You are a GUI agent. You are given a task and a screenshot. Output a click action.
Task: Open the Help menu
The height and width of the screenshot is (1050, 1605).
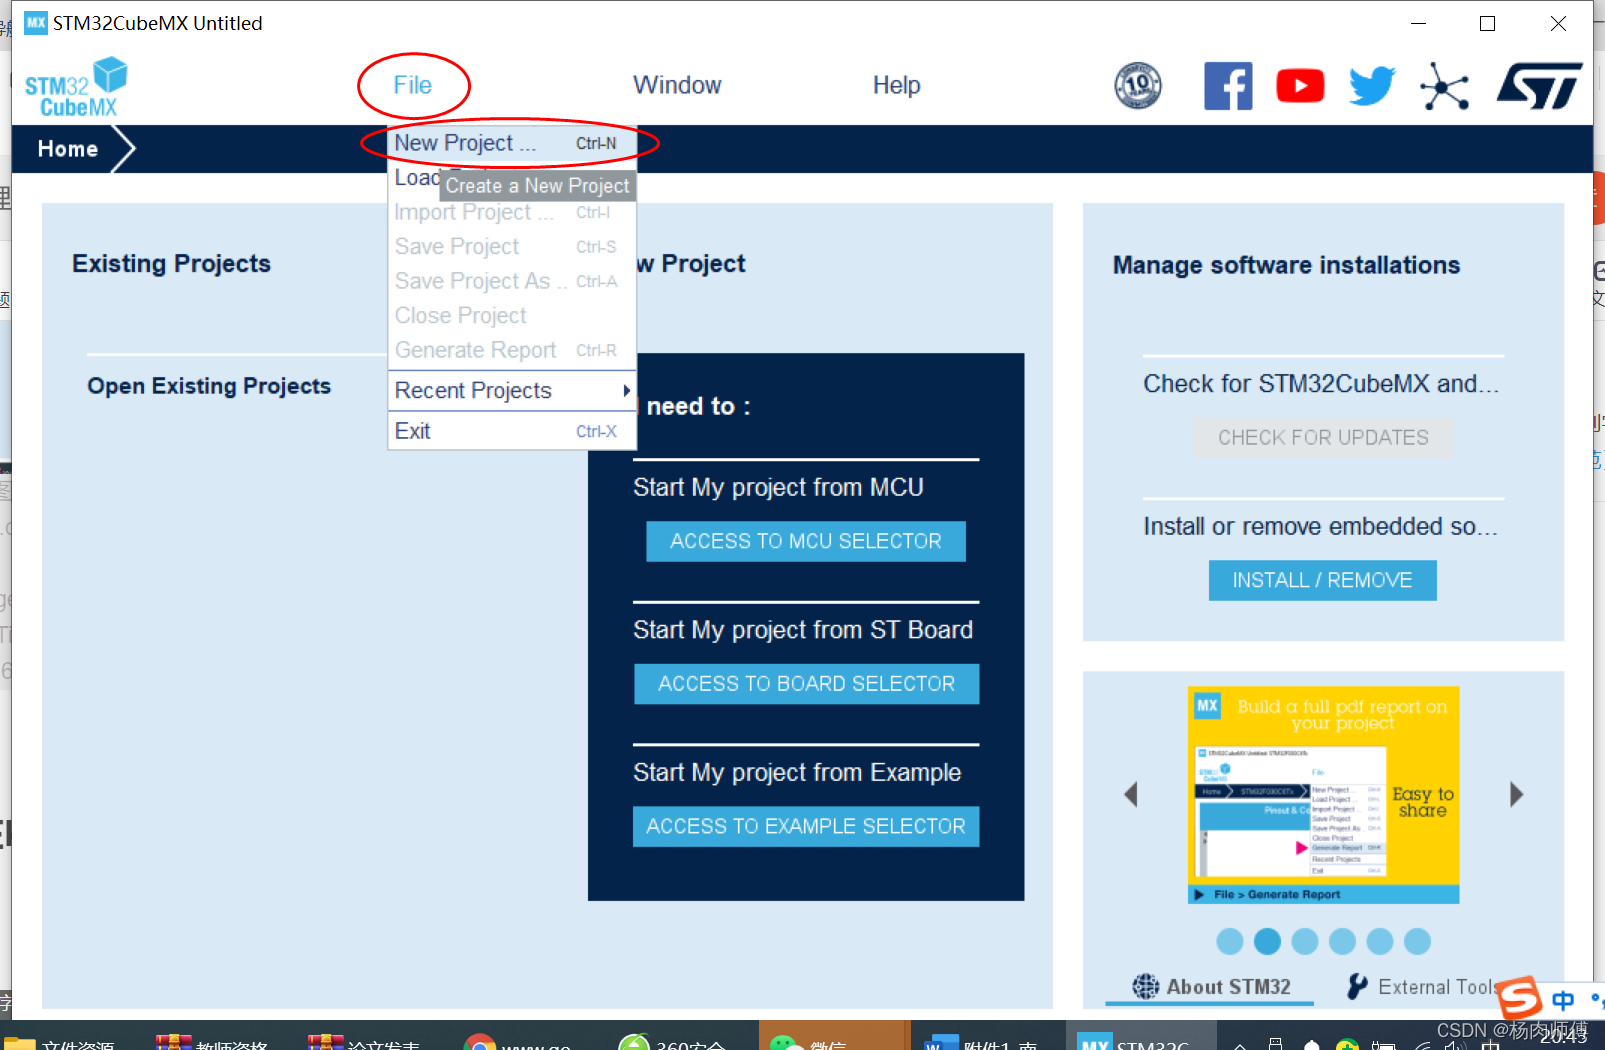click(896, 86)
